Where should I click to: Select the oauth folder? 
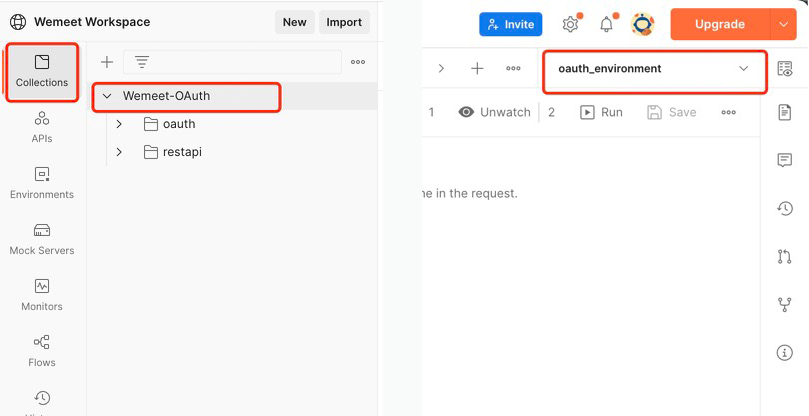coord(170,124)
